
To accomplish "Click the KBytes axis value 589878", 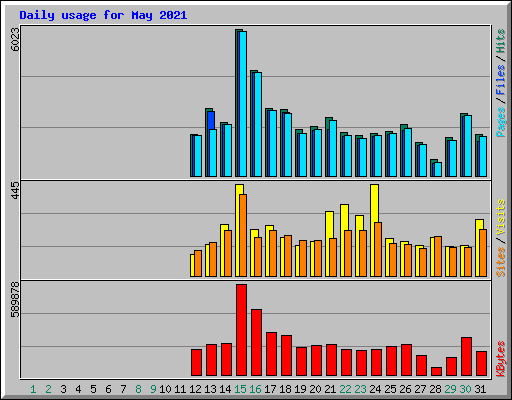I will 15,300.
